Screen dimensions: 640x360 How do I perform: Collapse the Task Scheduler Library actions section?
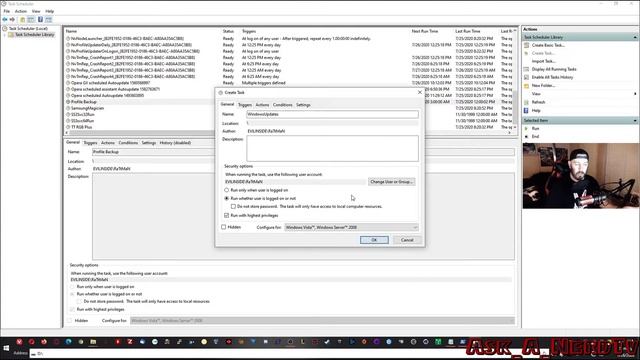(635, 38)
